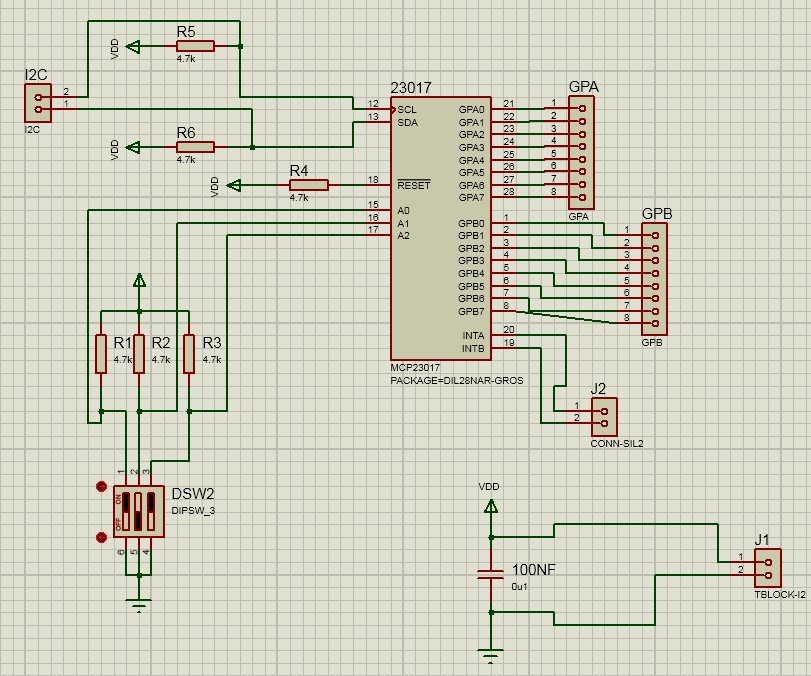811x676 pixels.
Task: Click VDD power arrow beside R5
Action: pos(133,47)
